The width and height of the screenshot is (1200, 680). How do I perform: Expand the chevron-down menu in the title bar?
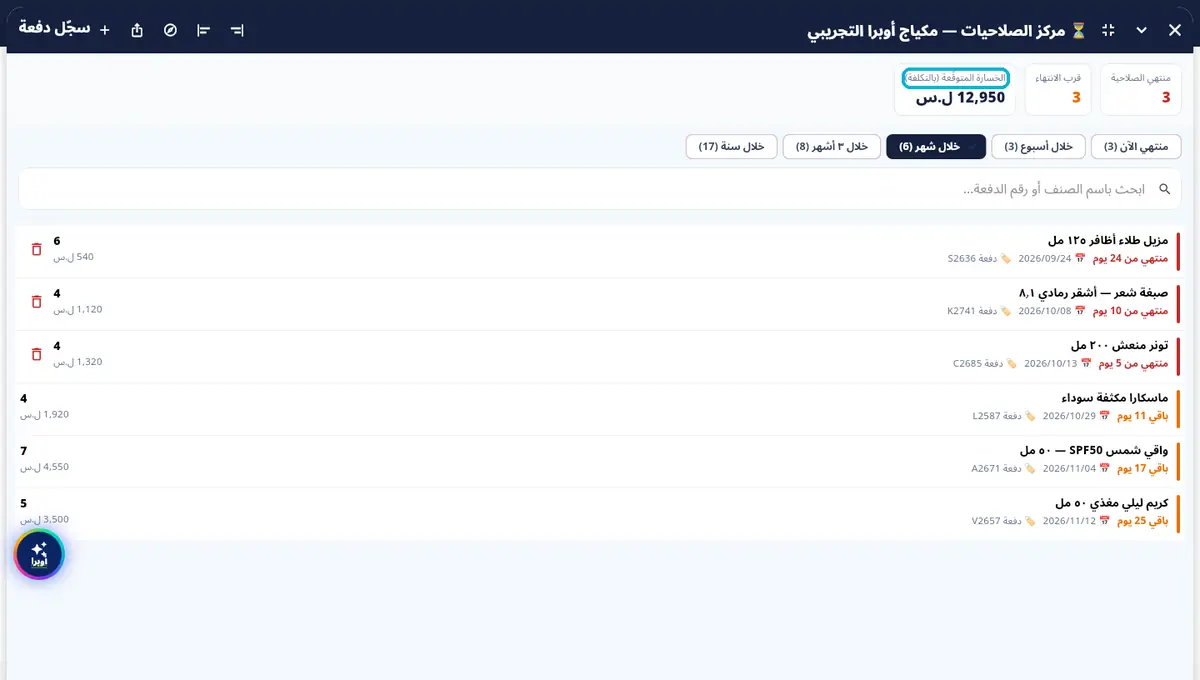(1141, 30)
